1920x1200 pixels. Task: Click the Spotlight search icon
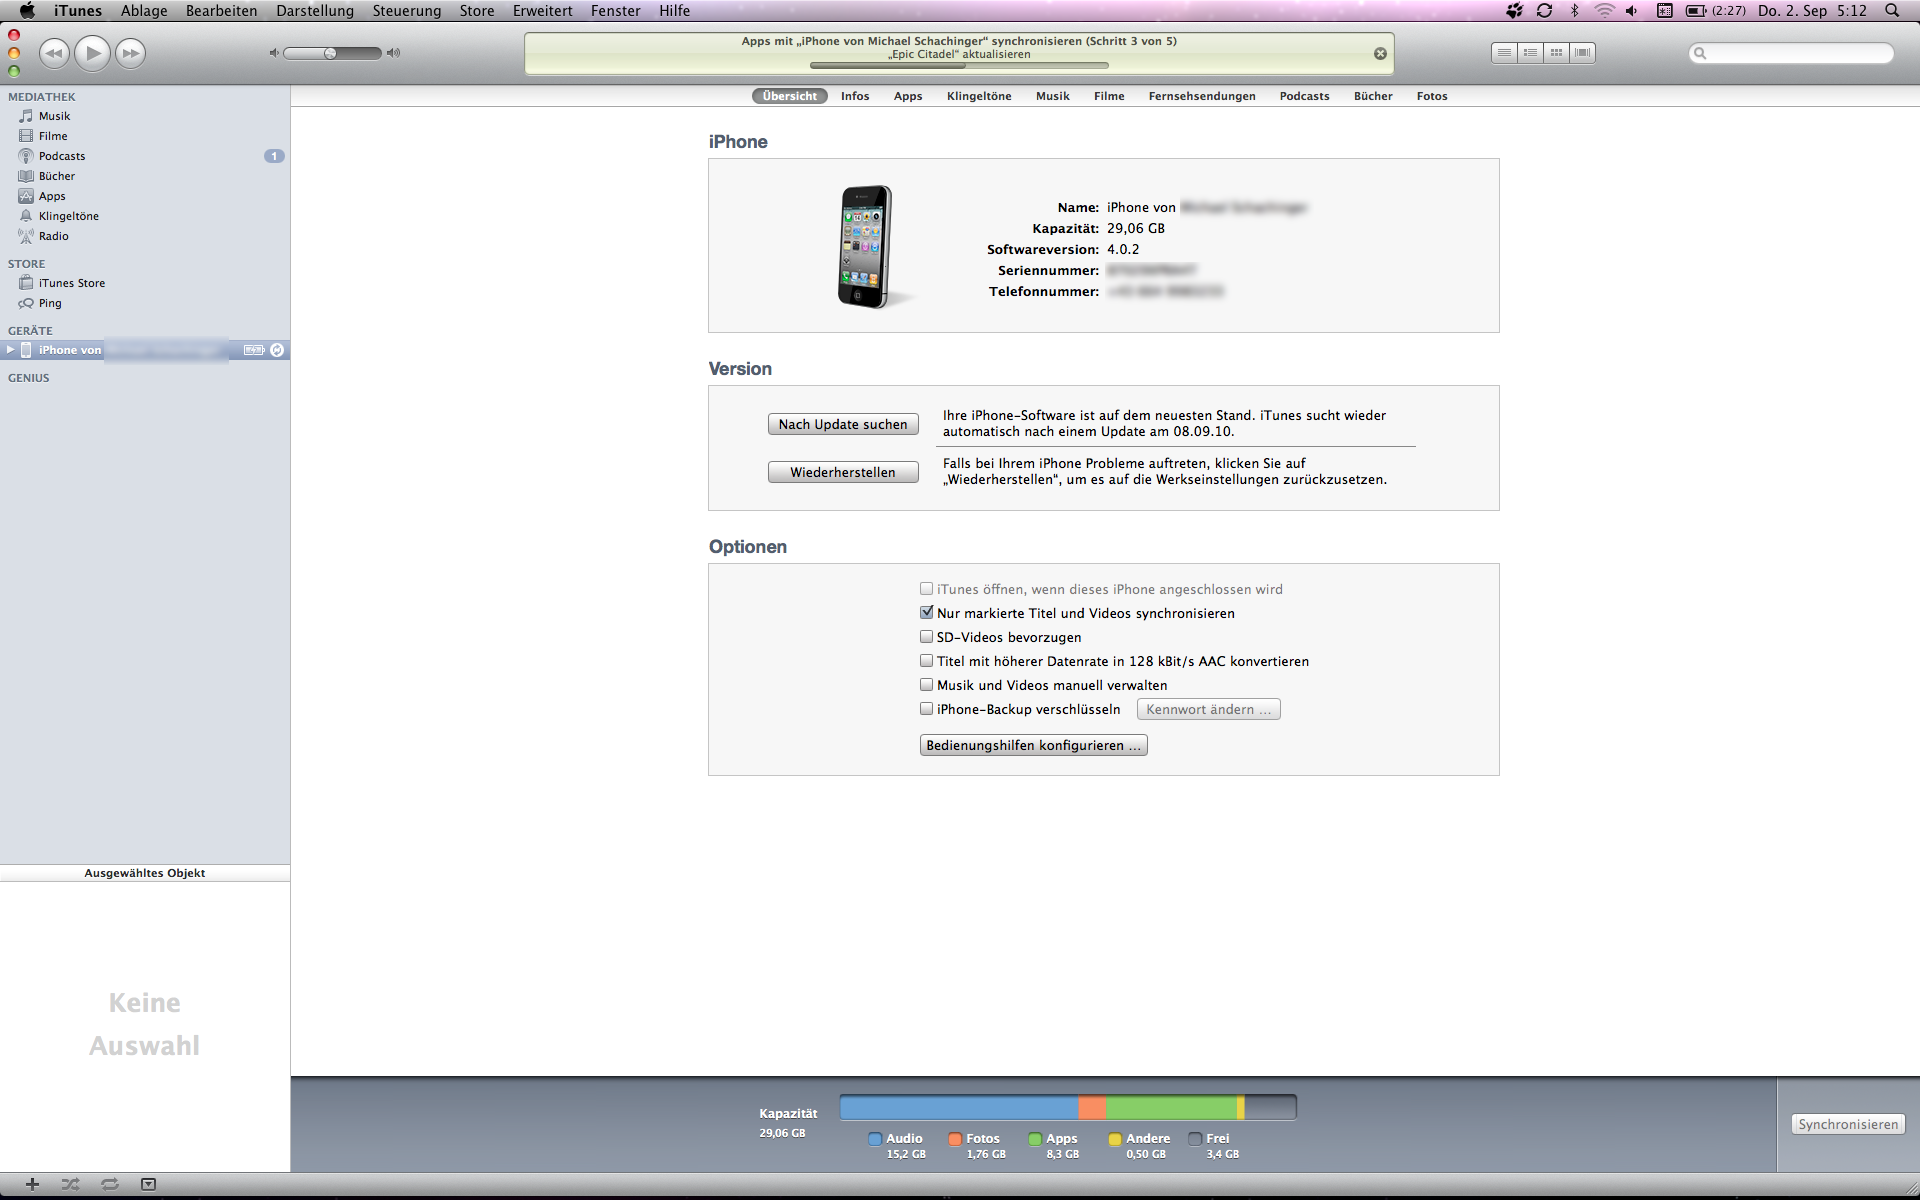[x=1892, y=11]
